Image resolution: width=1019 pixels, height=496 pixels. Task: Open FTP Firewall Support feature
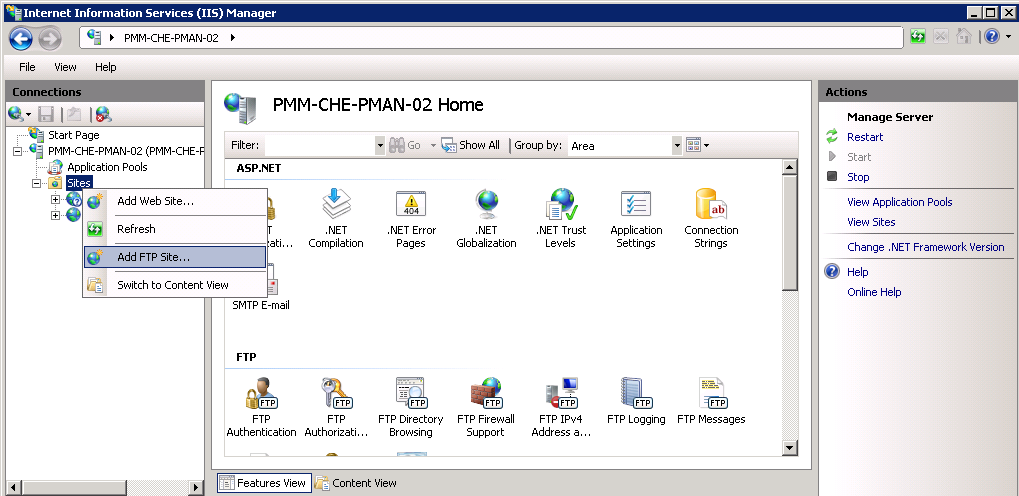[x=486, y=407]
